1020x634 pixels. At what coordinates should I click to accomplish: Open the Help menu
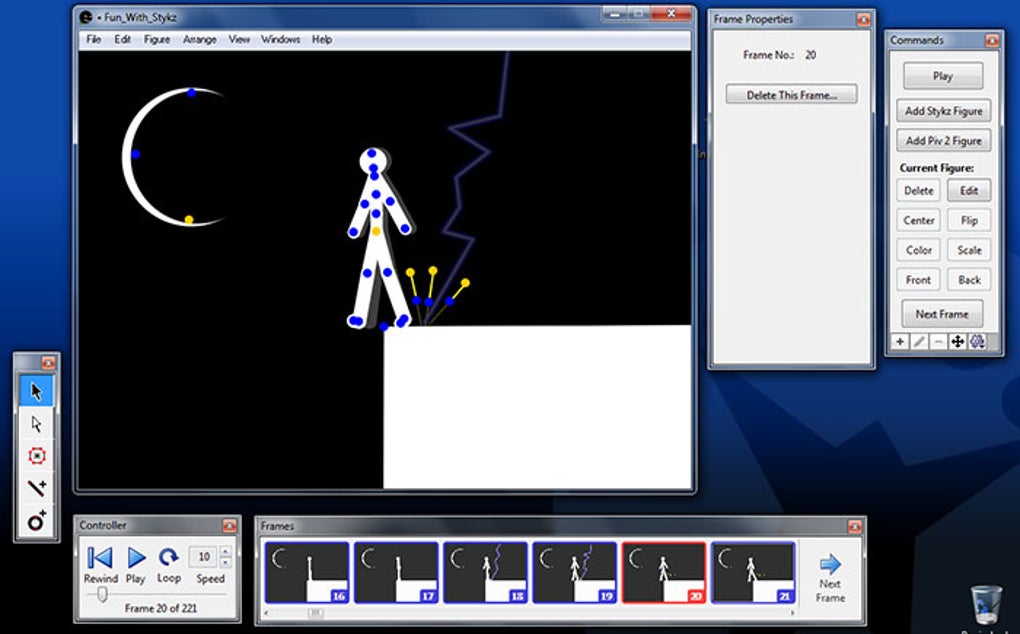click(x=322, y=40)
